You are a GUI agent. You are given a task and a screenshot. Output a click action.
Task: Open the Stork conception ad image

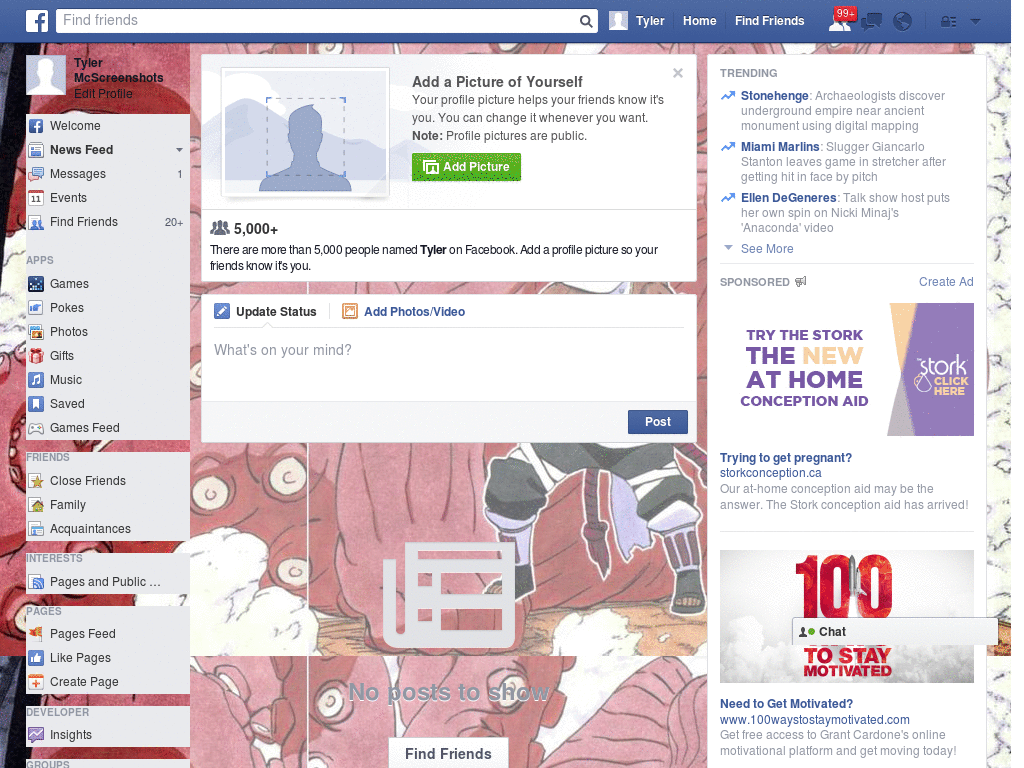coord(846,370)
